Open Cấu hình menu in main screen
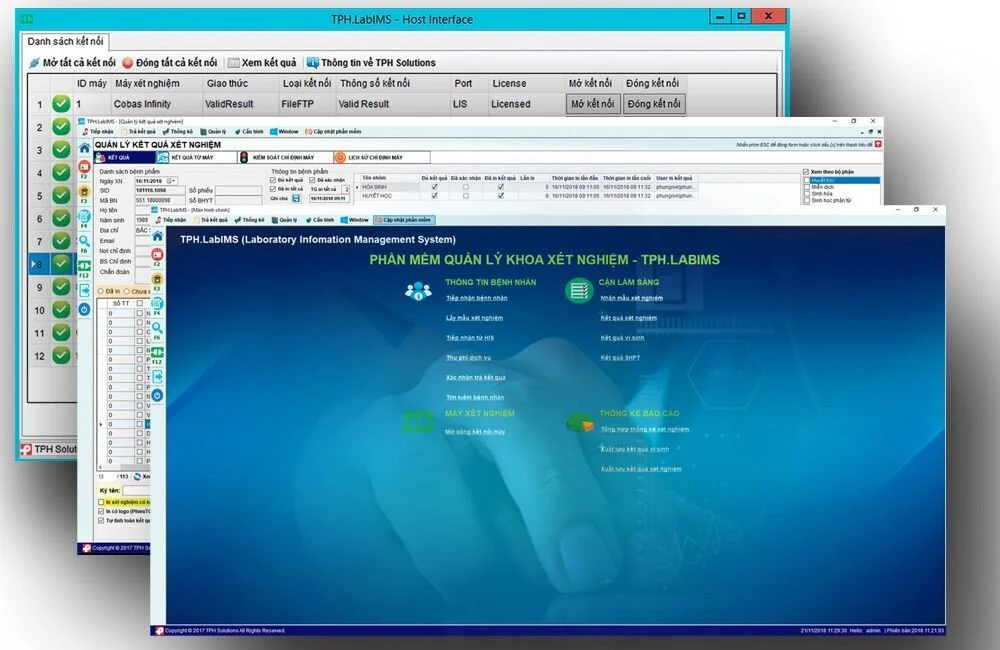Screen dimensions: 1000x650 tap(320, 220)
